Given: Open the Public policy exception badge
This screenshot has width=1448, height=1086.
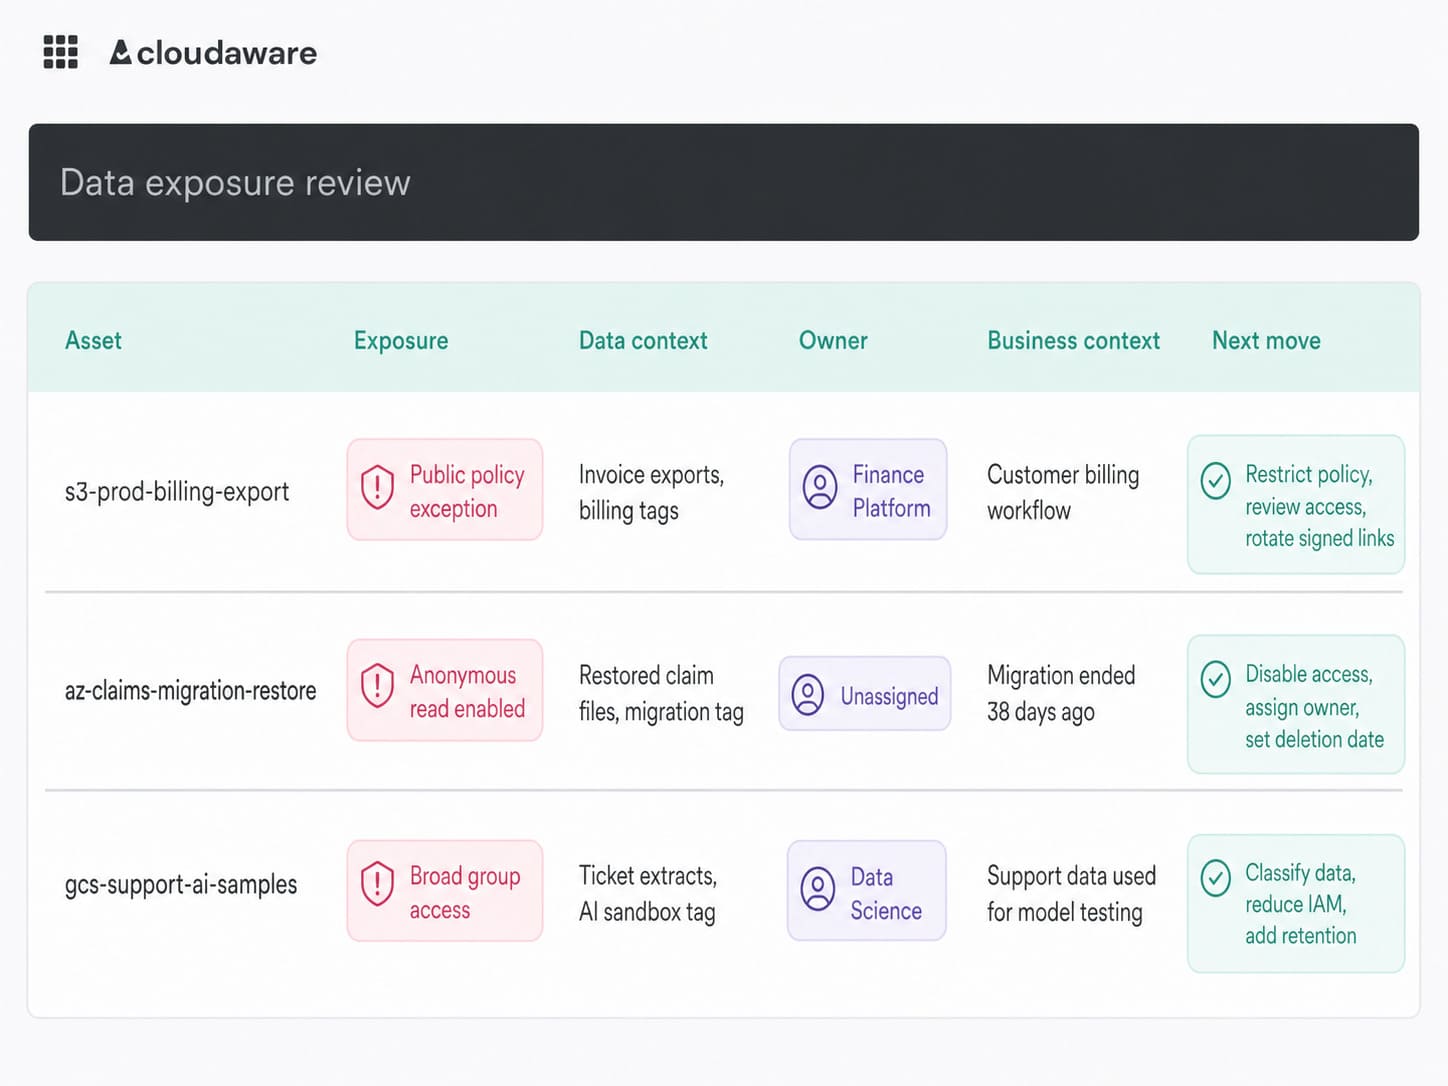Looking at the screenshot, I should [x=445, y=490].
